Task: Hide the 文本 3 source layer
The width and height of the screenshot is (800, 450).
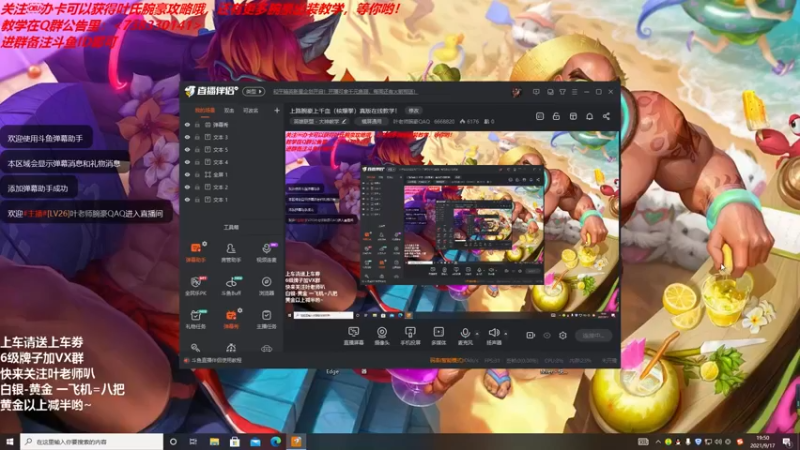Action: click(187, 137)
